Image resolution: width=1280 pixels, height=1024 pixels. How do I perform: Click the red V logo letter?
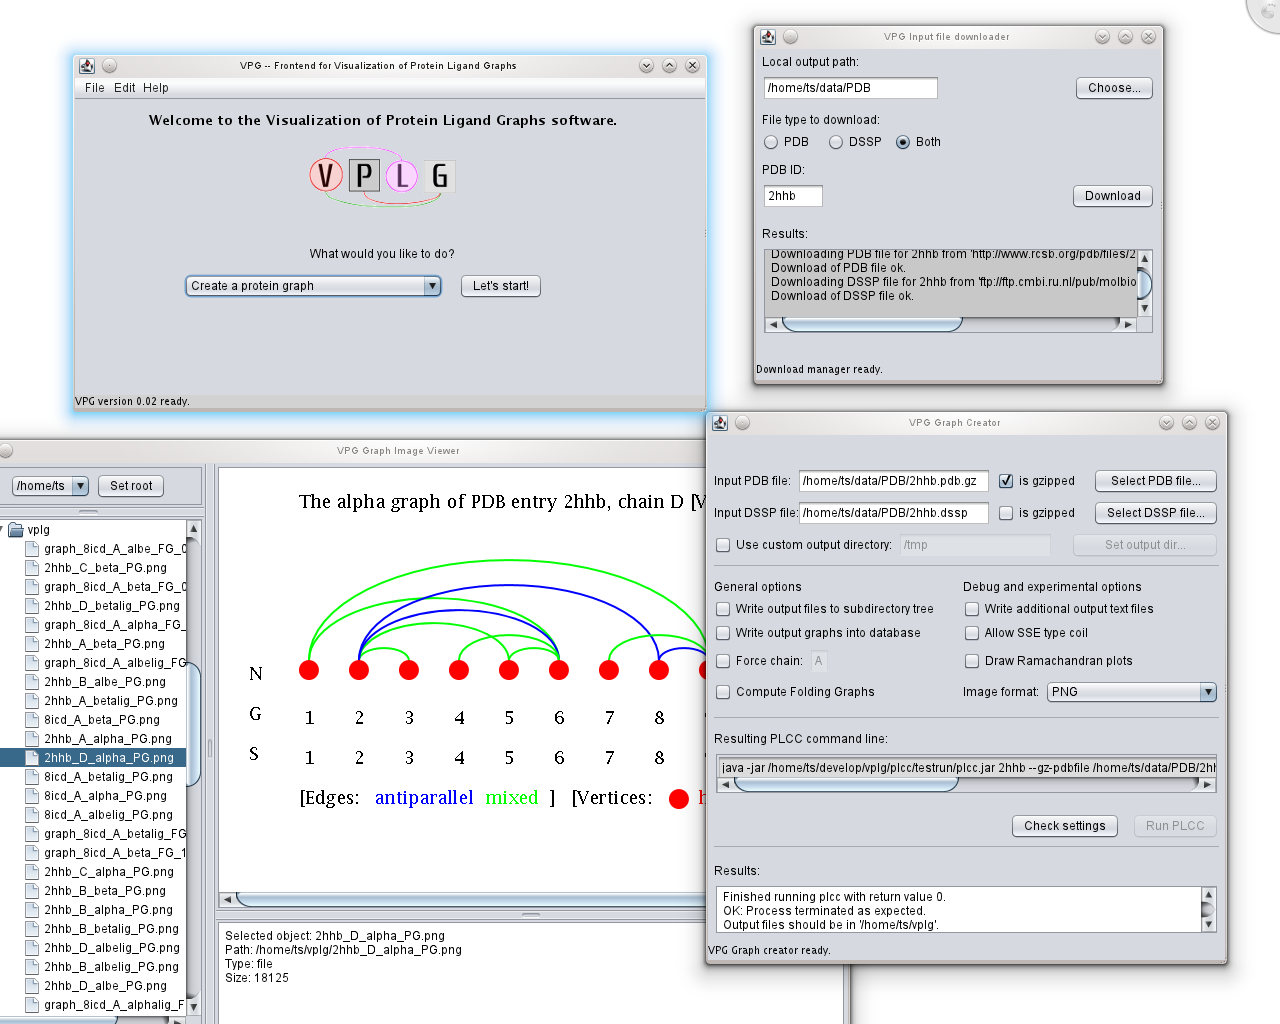[325, 176]
